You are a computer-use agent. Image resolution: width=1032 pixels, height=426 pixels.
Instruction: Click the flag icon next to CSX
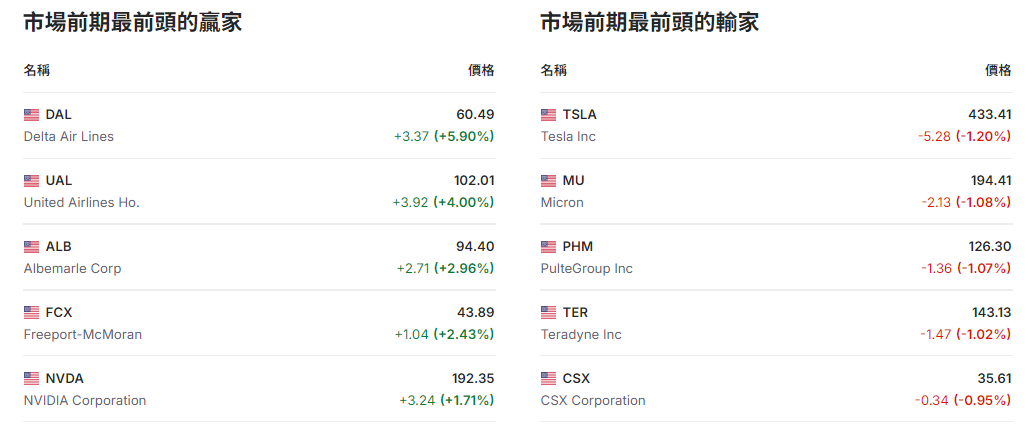coord(548,379)
